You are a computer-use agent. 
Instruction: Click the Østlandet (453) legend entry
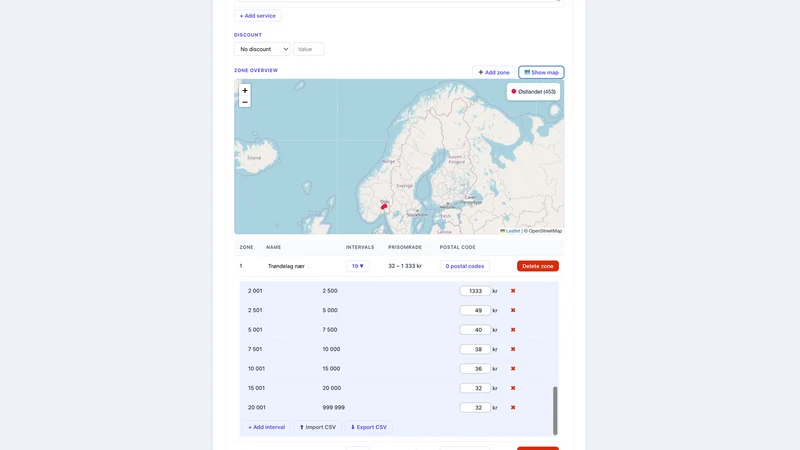click(533, 92)
